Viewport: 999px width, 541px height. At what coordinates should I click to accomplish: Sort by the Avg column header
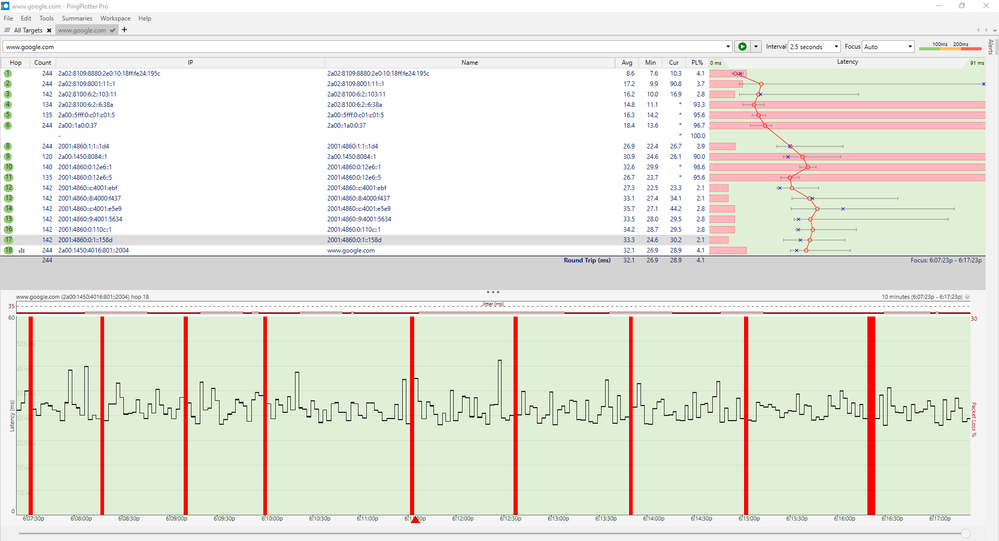coord(627,62)
